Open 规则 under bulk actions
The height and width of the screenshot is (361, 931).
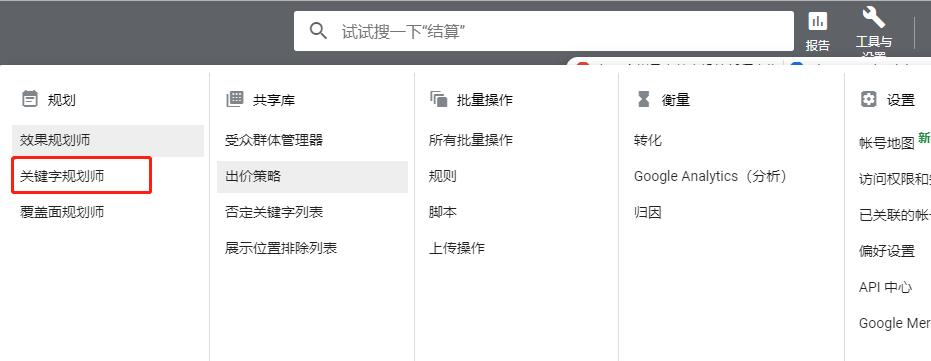click(x=442, y=176)
